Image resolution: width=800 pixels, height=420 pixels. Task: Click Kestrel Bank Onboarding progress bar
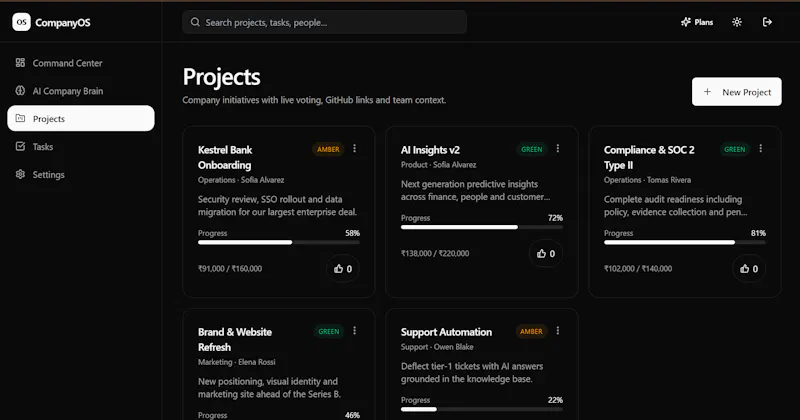click(279, 242)
